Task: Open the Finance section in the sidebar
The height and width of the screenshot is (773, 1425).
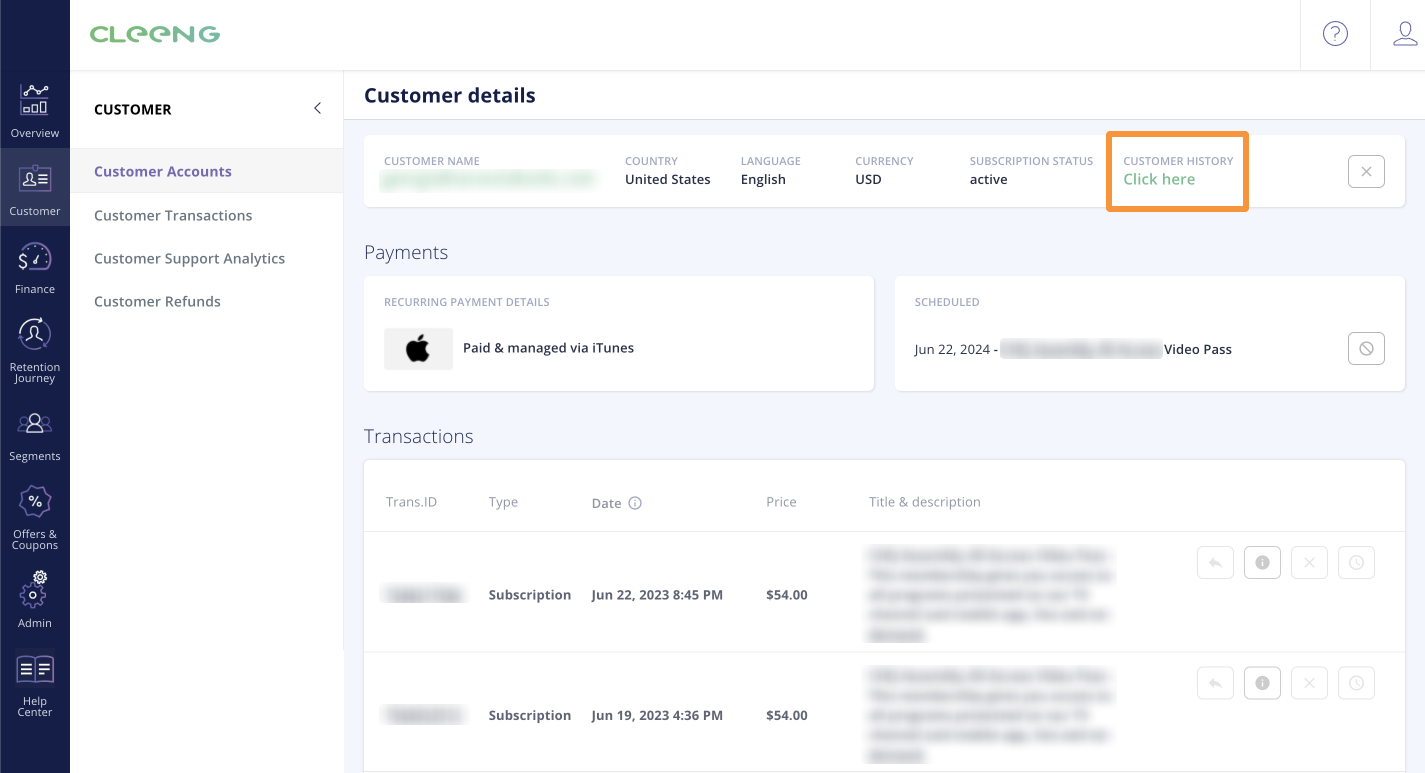Action: [34, 265]
